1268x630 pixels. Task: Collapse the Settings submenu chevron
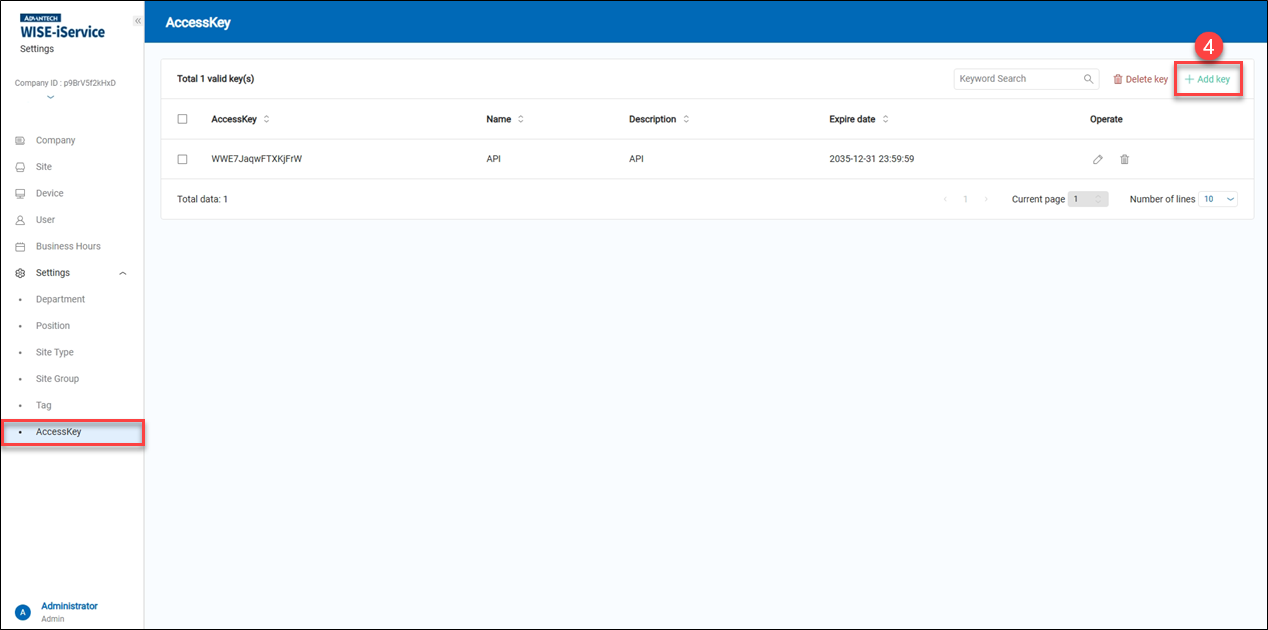(122, 272)
